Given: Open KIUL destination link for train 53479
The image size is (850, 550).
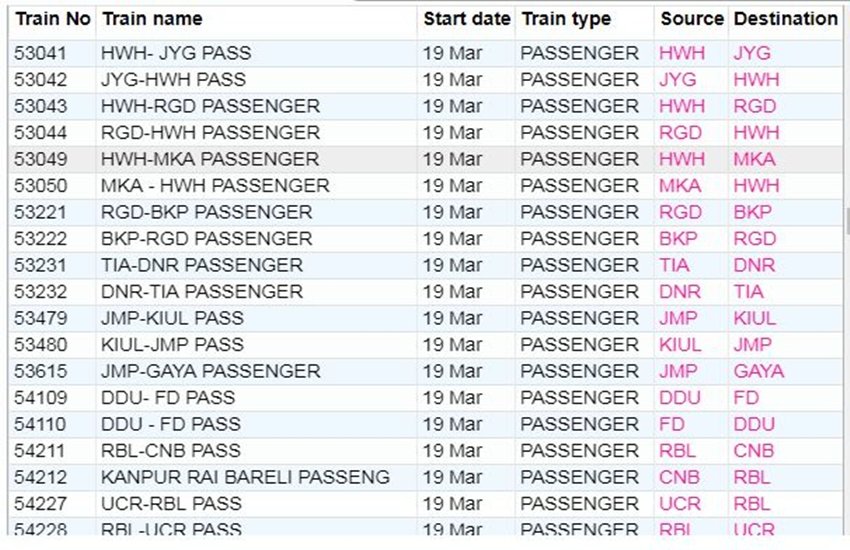Looking at the screenshot, I should [754, 318].
